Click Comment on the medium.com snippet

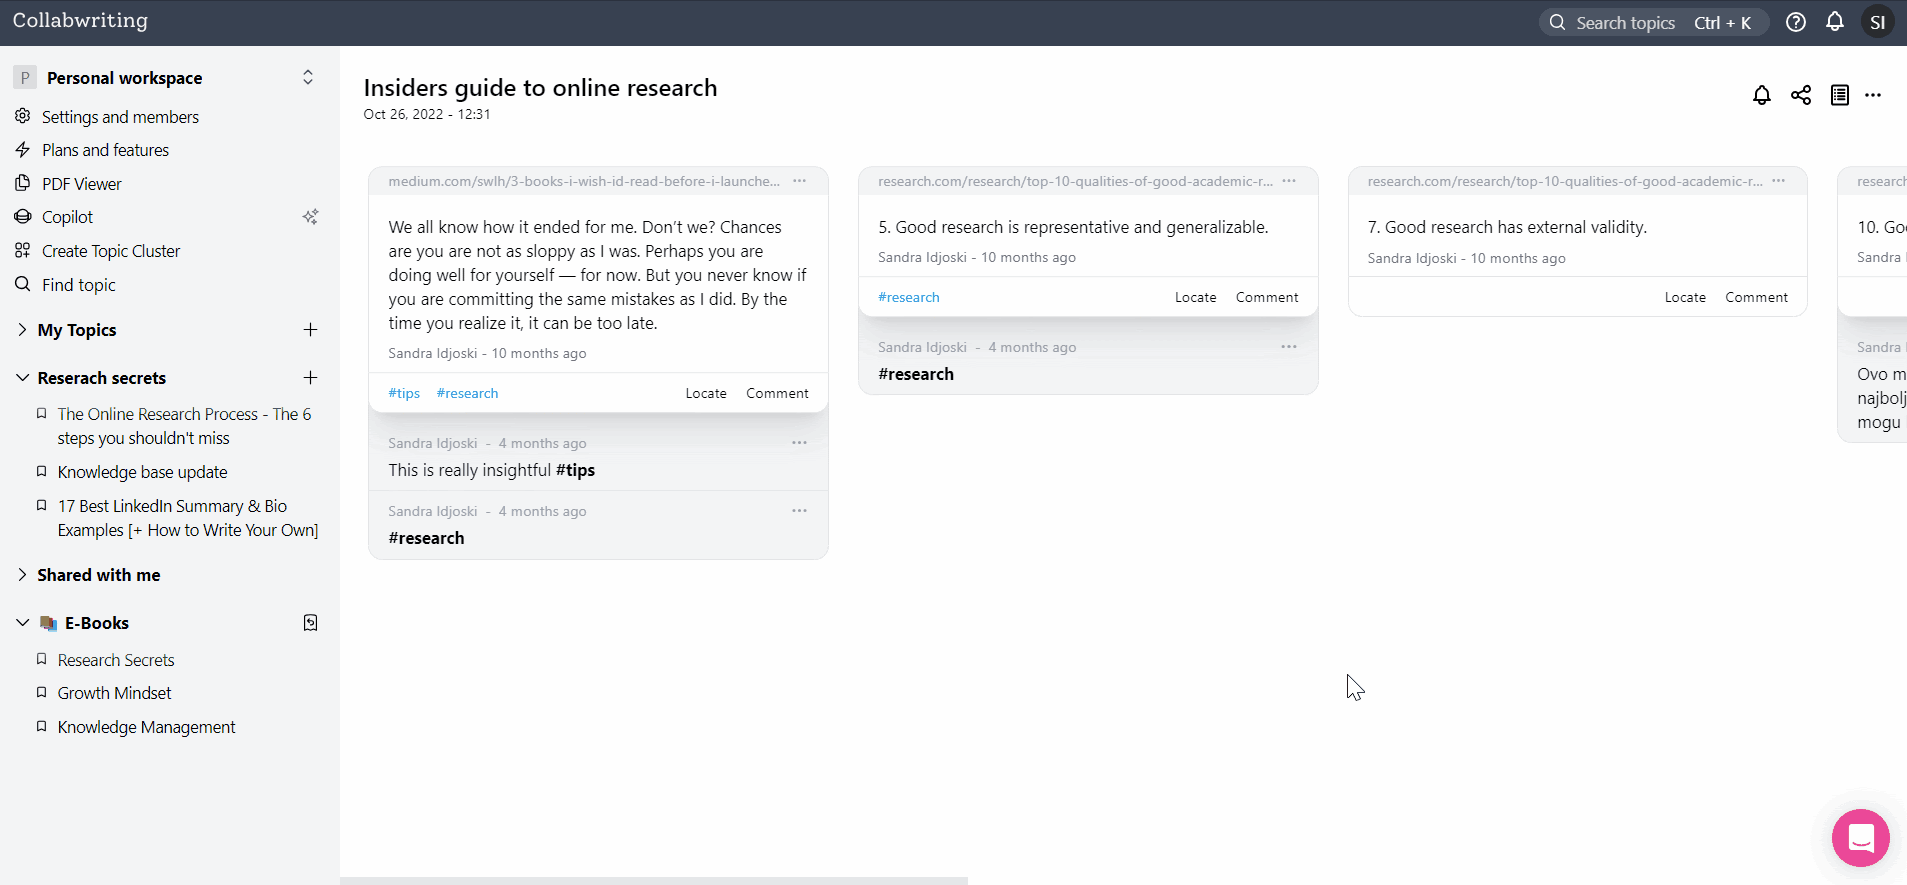coord(777,393)
